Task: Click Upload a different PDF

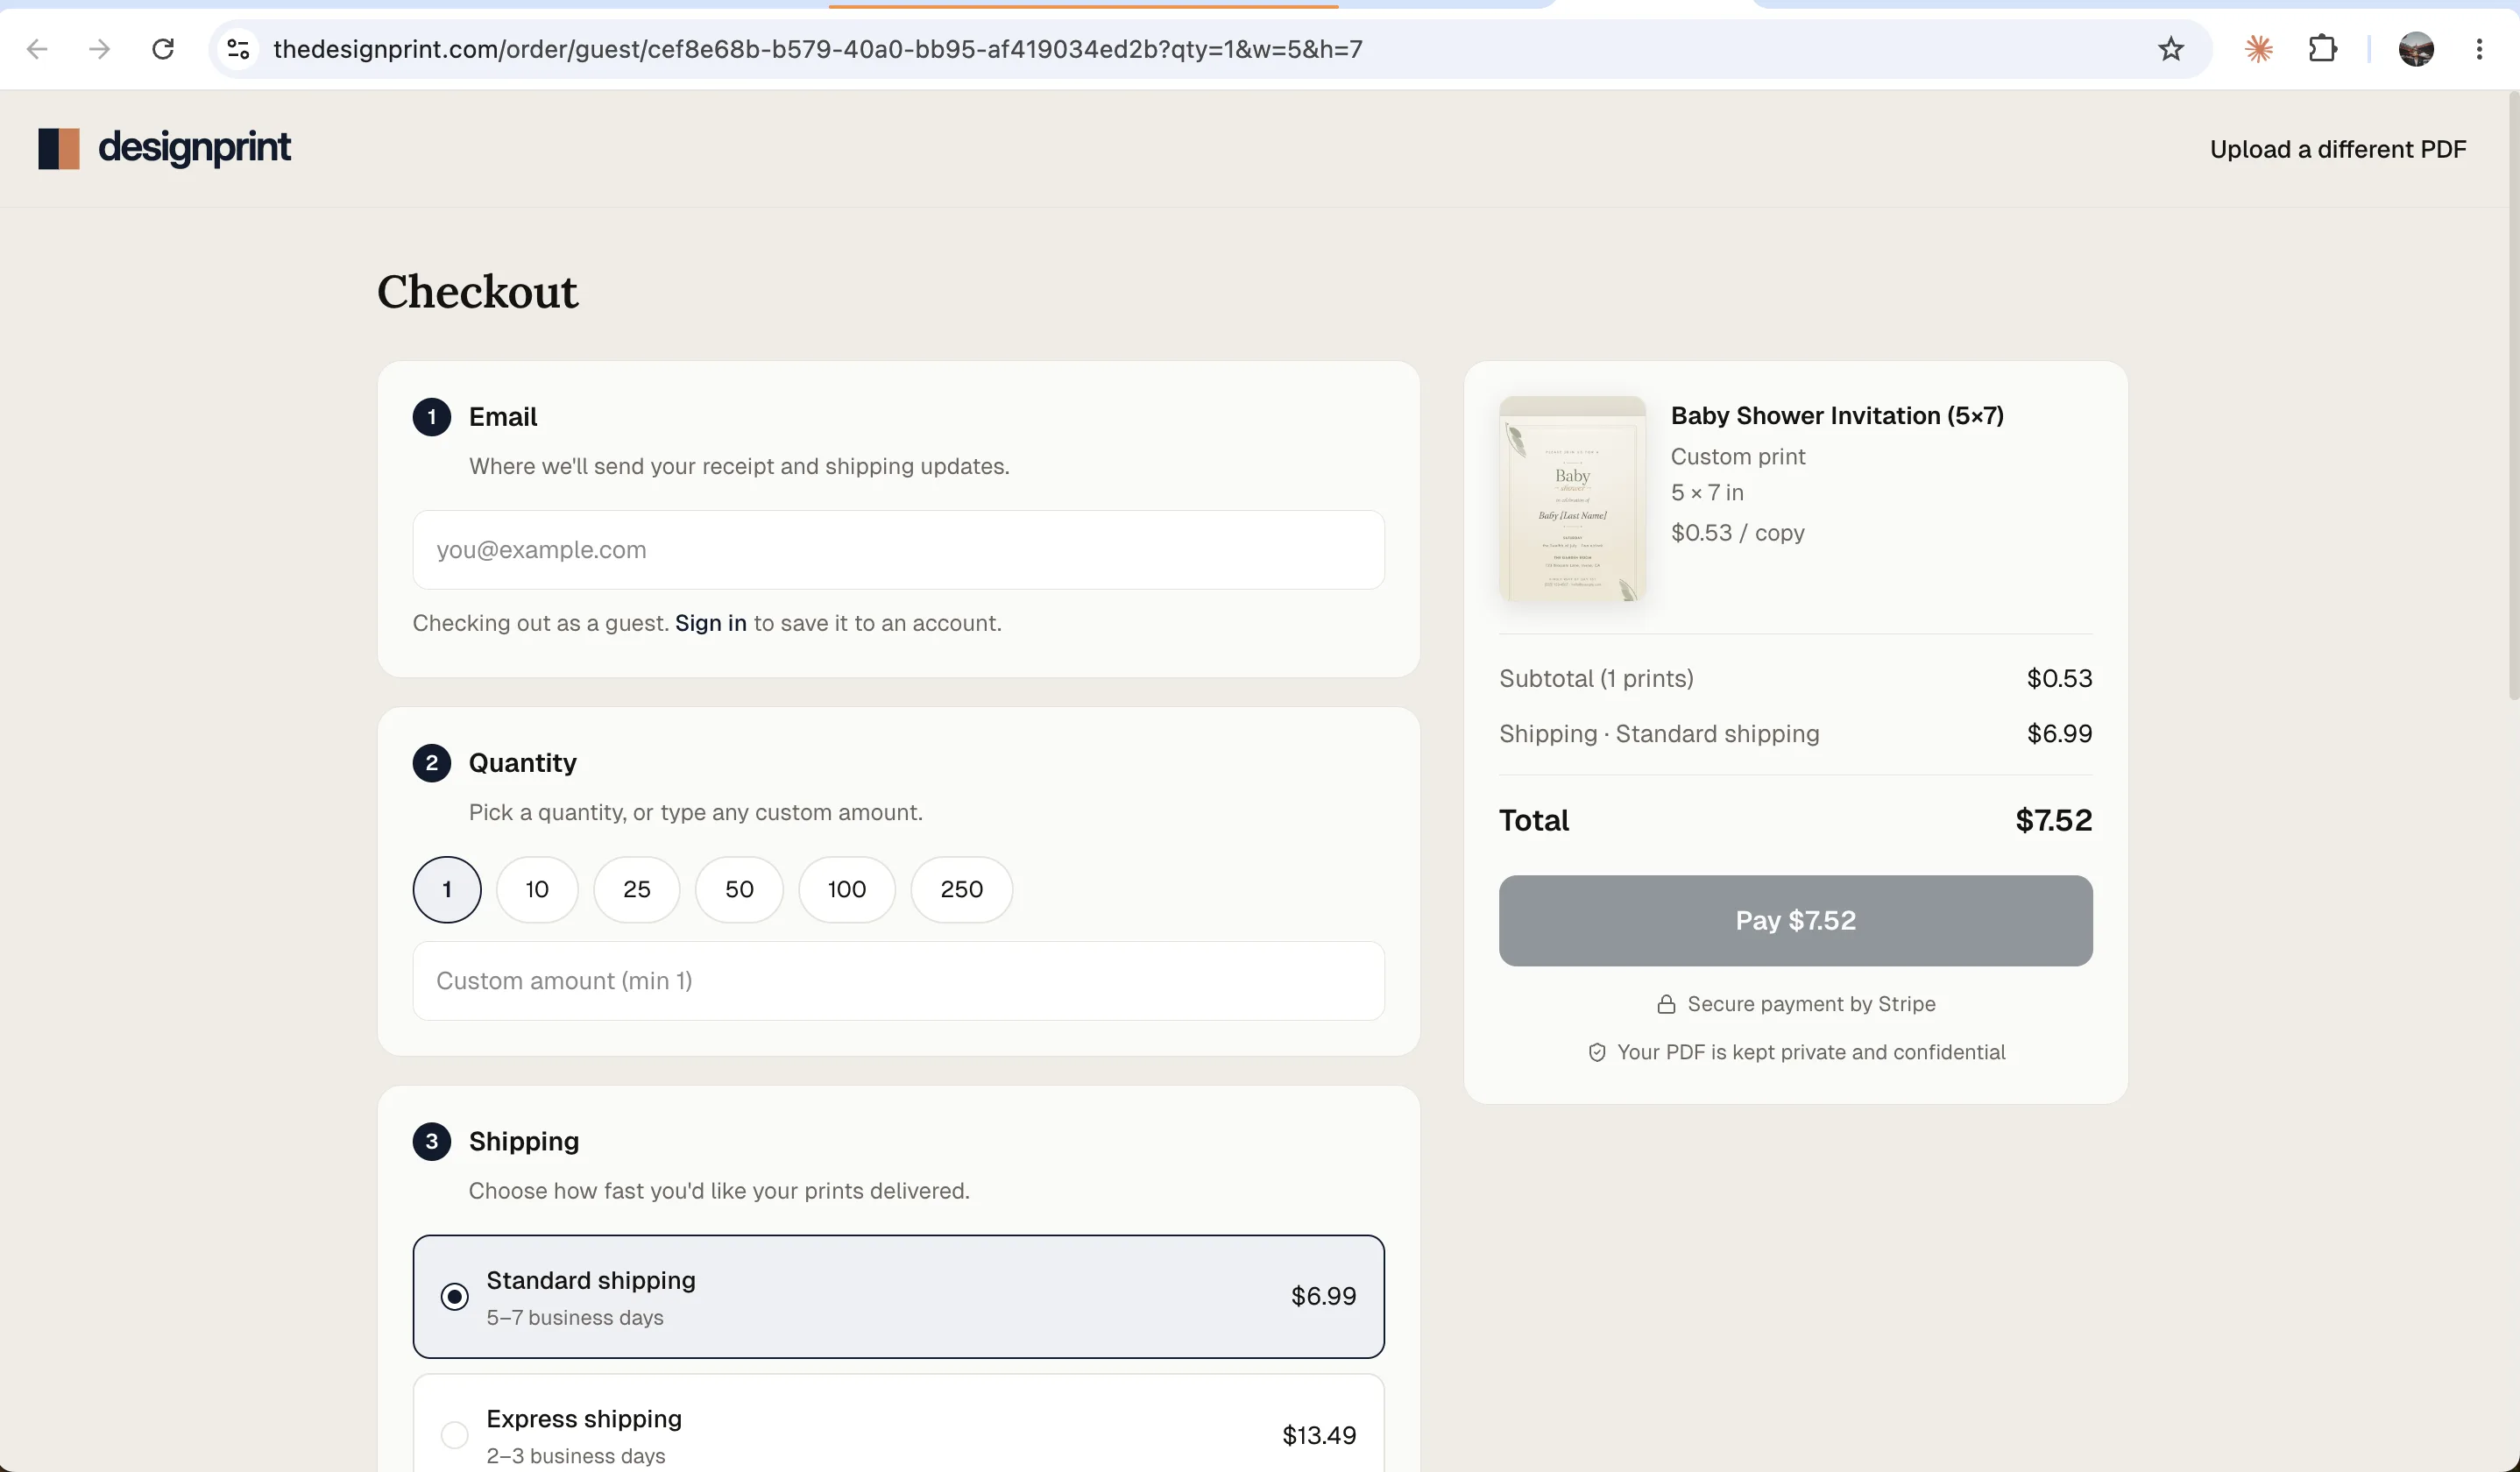Action: tap(2338, 149)
